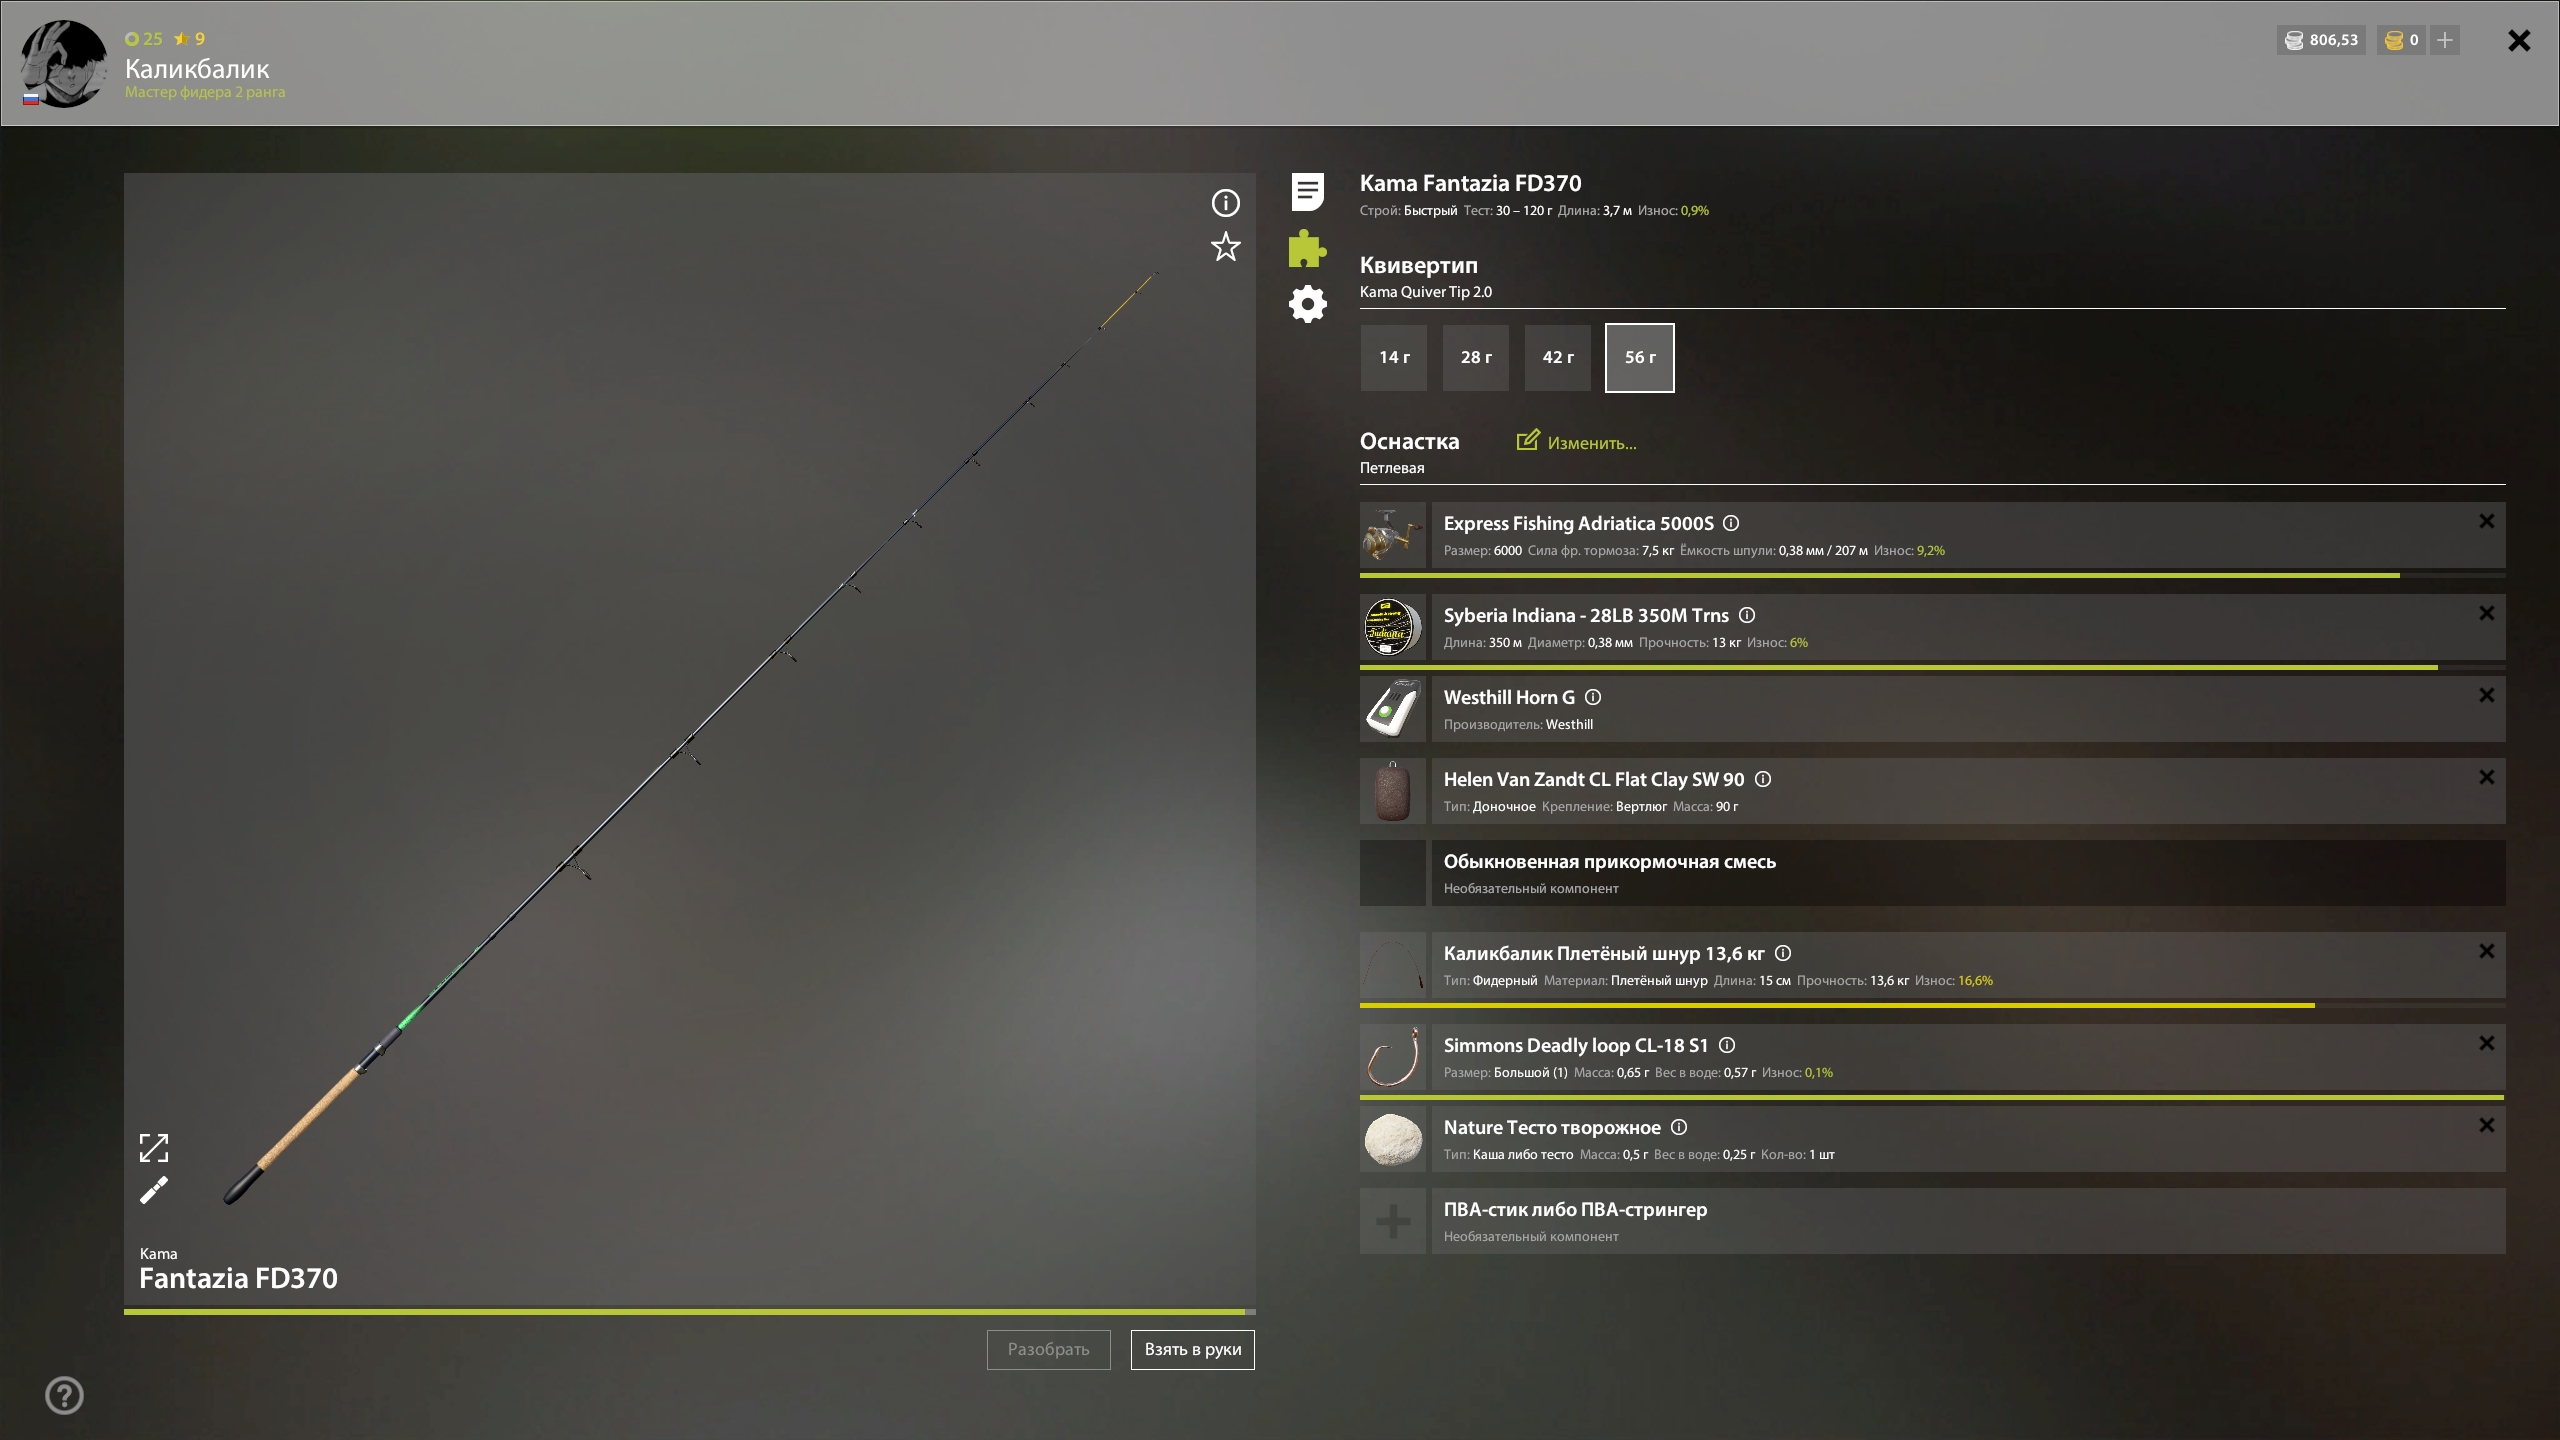Select the empty groundbait mix slot
This screenshot has width=2560, height=1440.
click(x=1392, y=873)
